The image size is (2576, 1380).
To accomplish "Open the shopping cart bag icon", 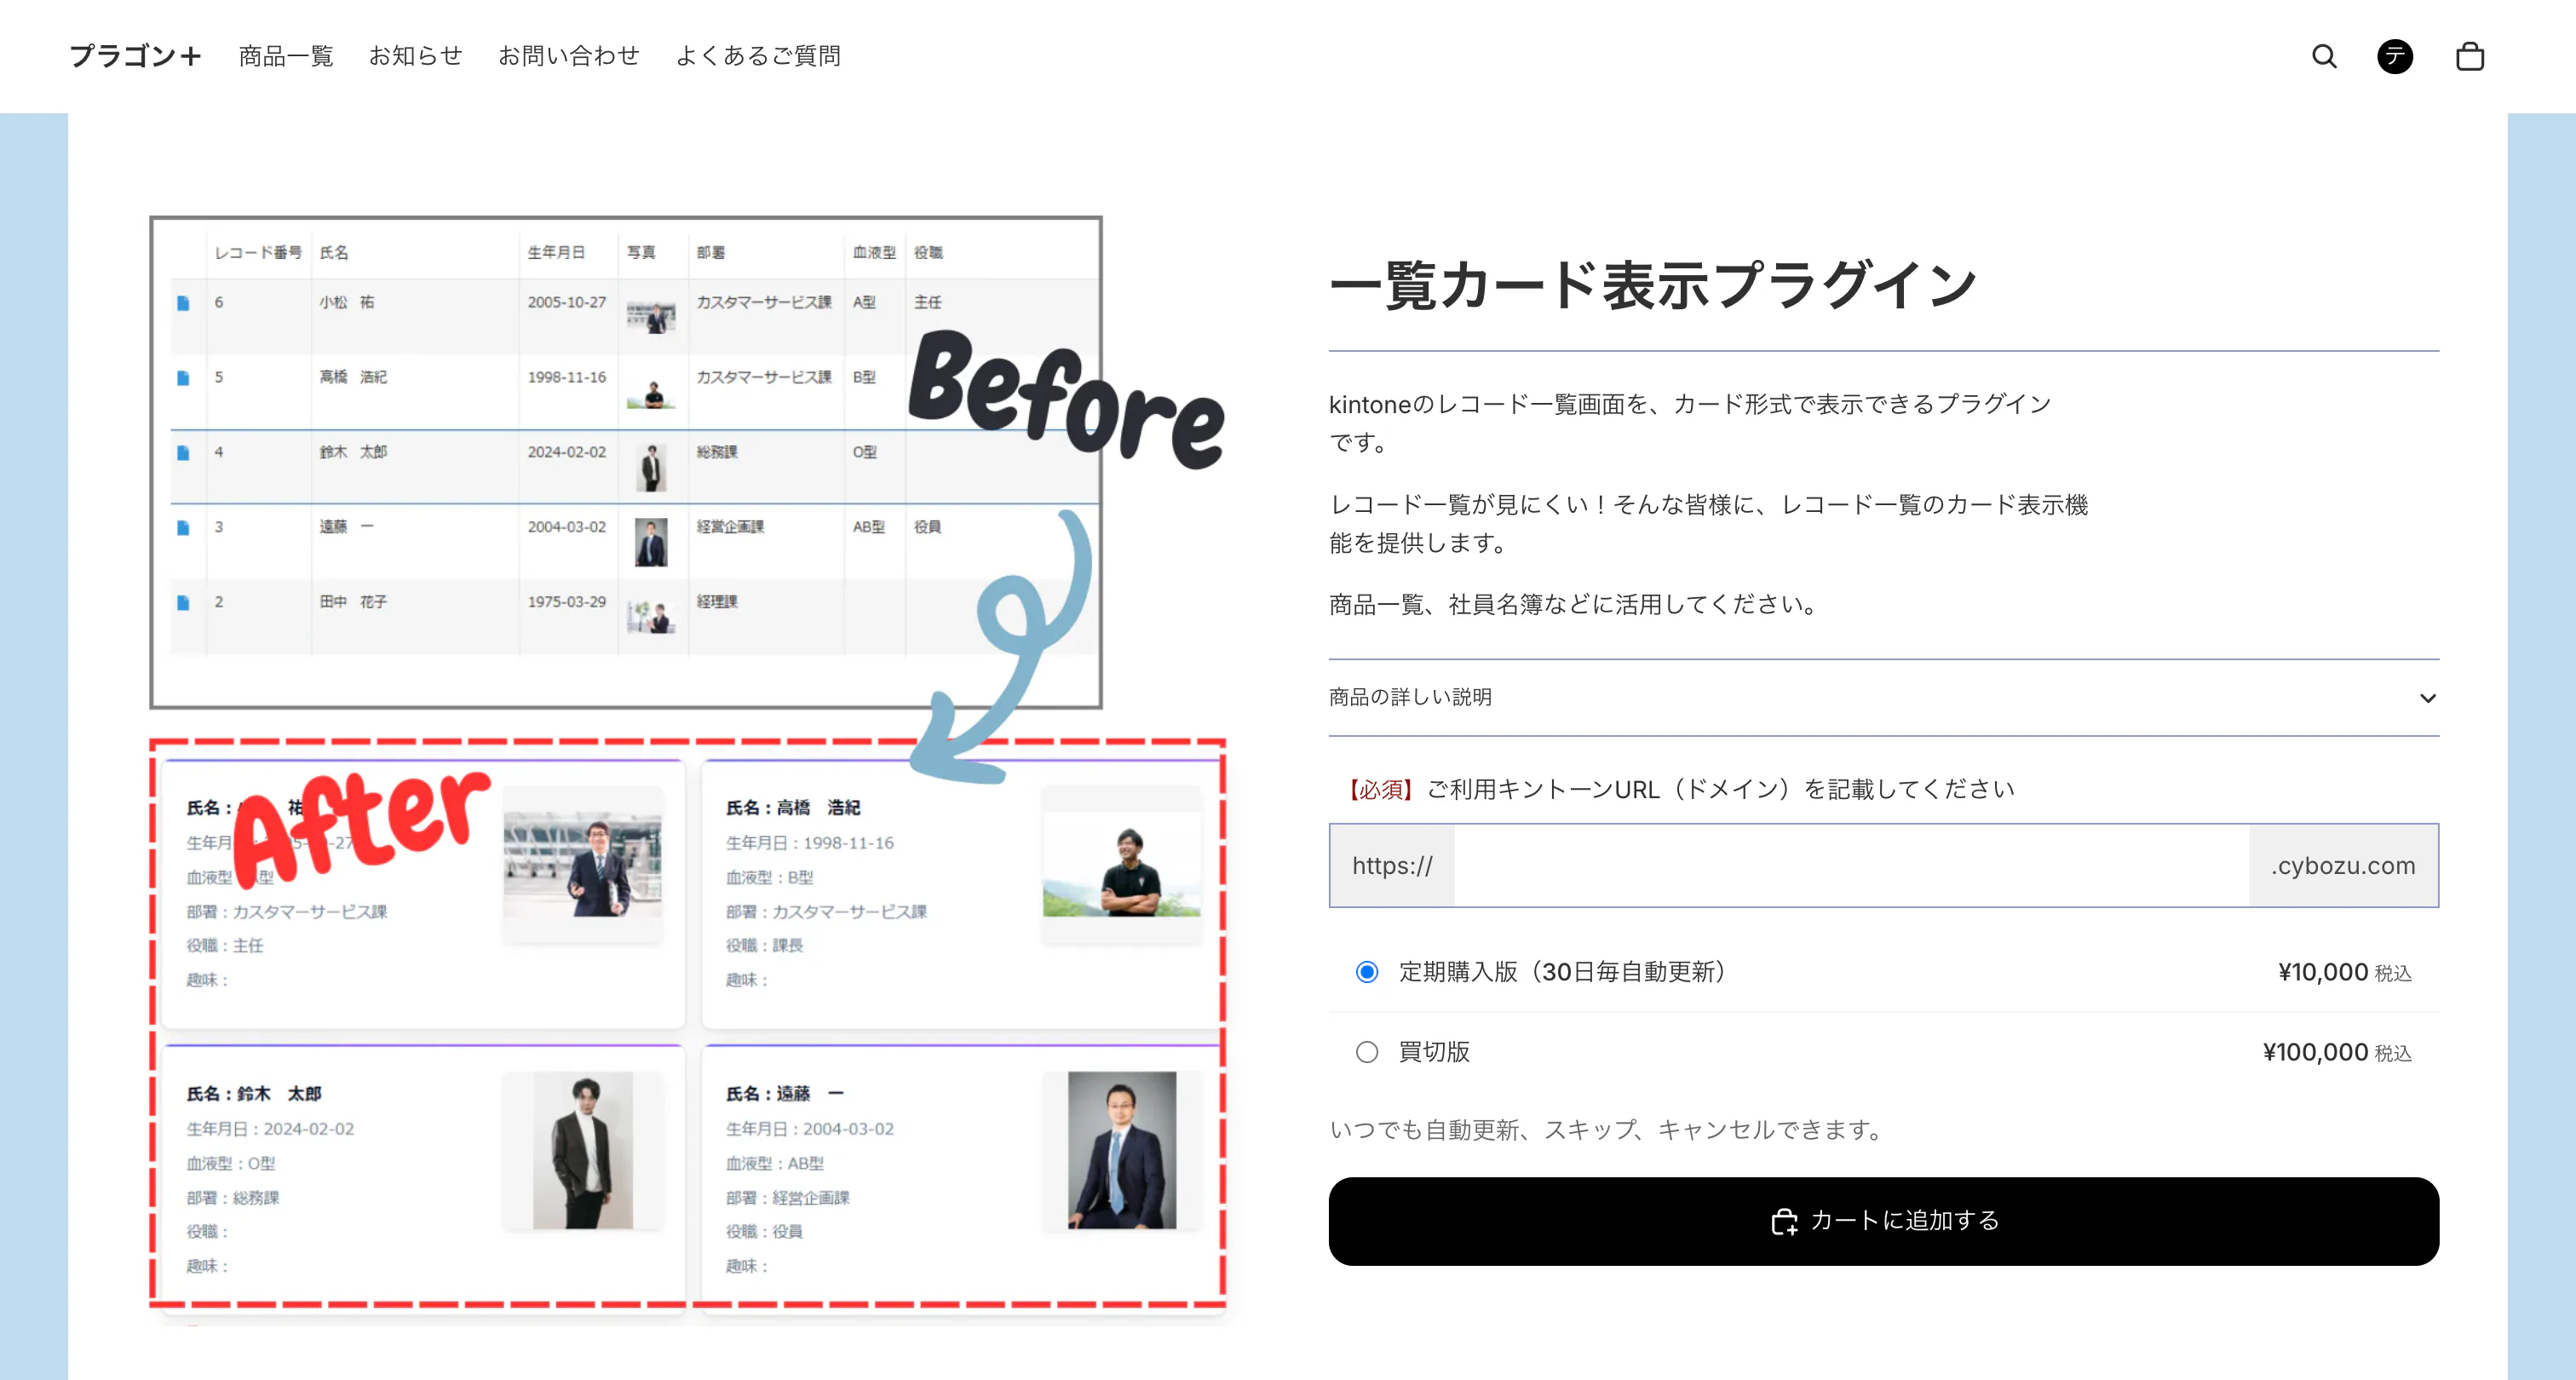I will [2469, 56].
